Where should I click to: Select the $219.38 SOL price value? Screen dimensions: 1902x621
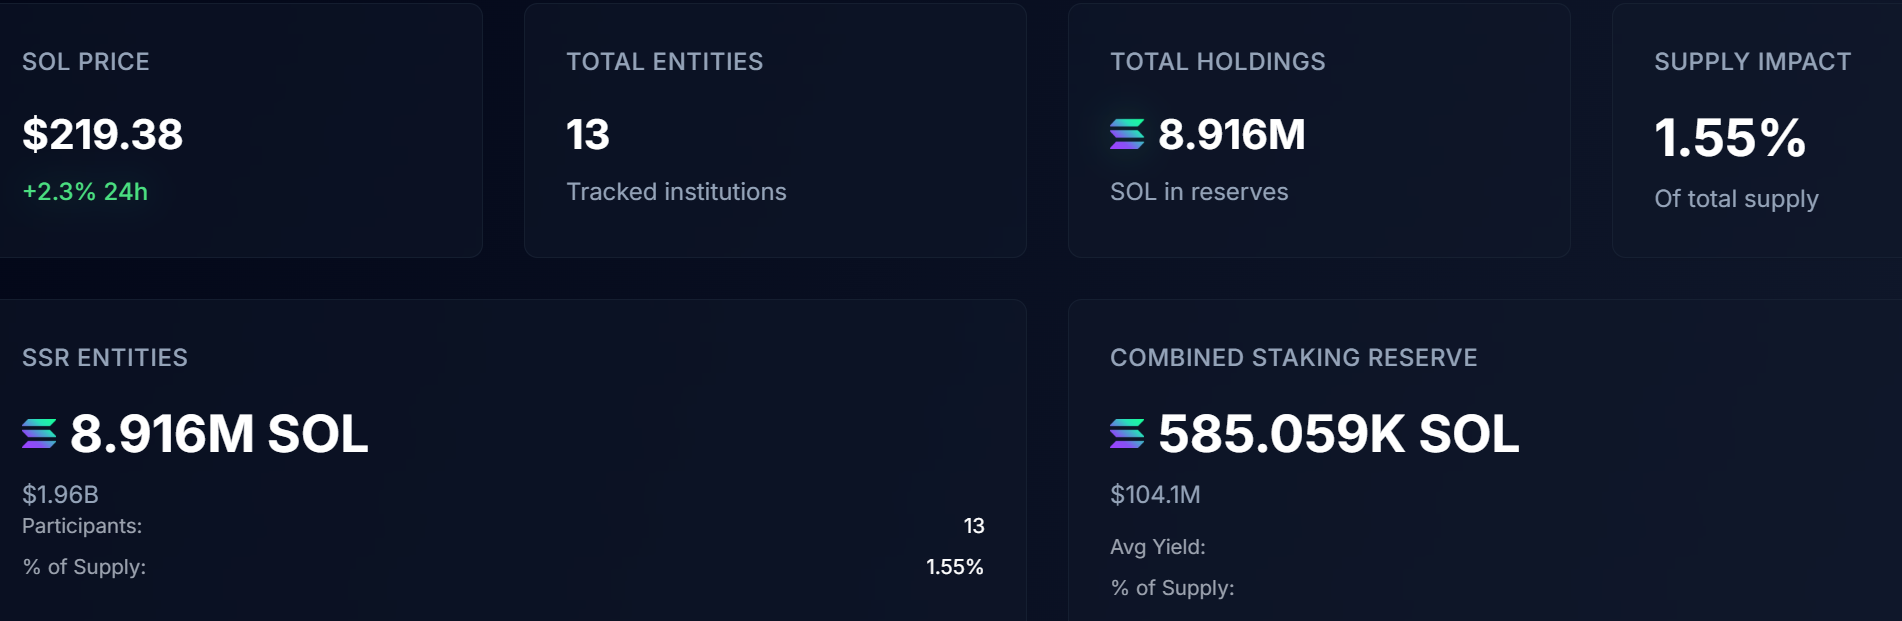[102, 134]
